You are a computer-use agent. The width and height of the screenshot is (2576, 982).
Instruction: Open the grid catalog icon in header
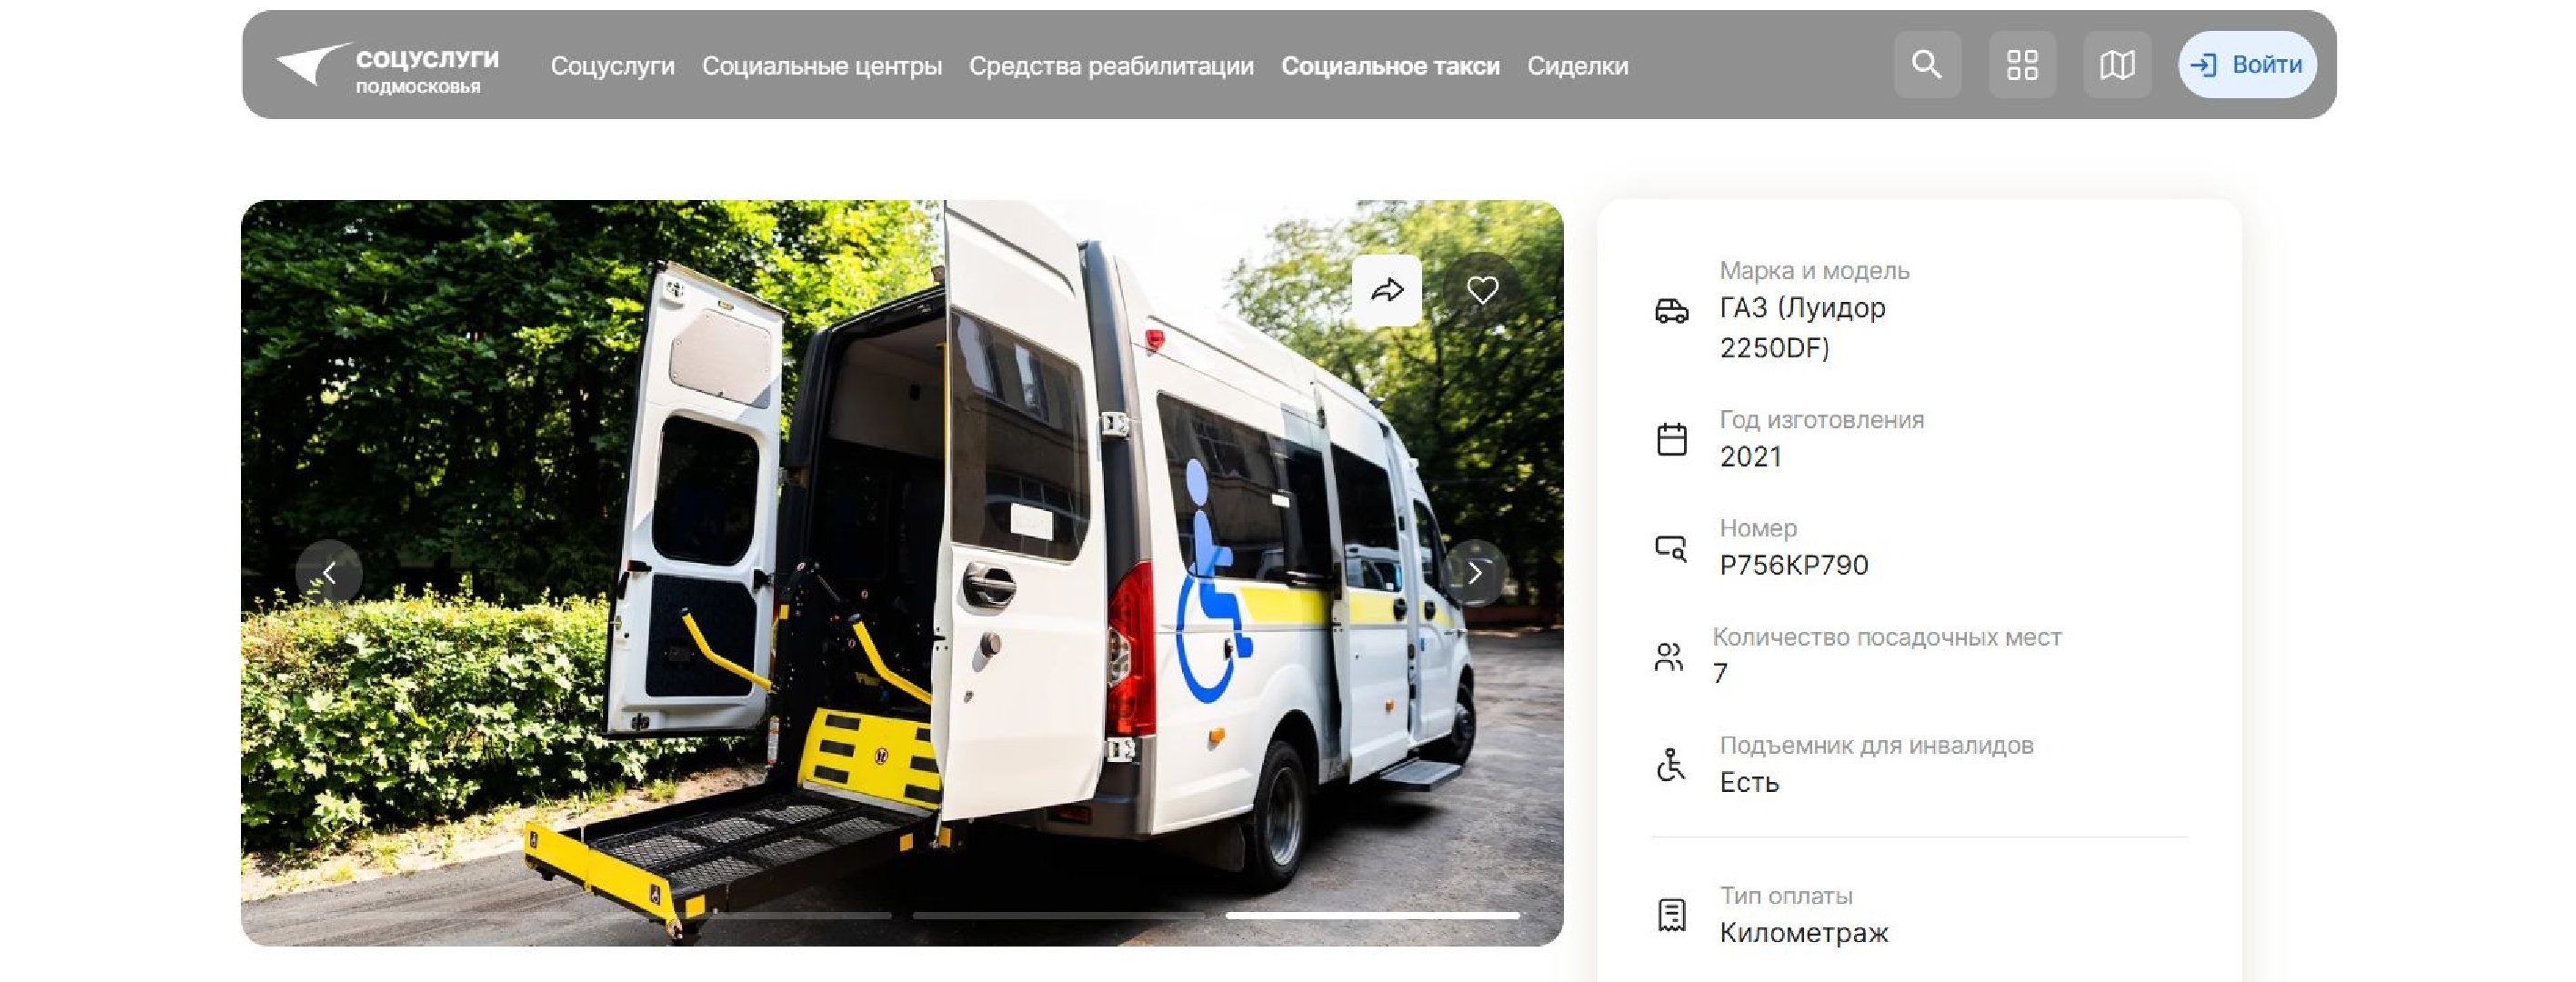click(2022, 65)
